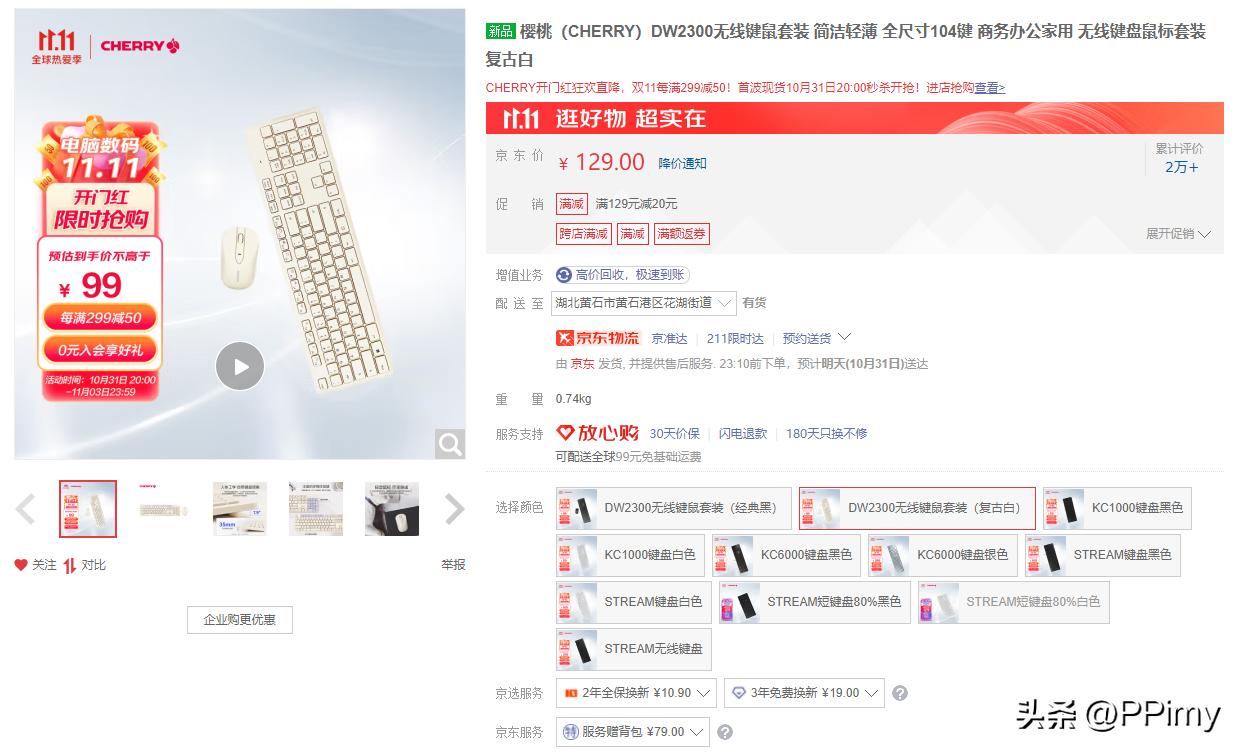The image size is (1242, 753).
Task: Click the help question mark beside 京选服务
Action: (x=900, y=693)
